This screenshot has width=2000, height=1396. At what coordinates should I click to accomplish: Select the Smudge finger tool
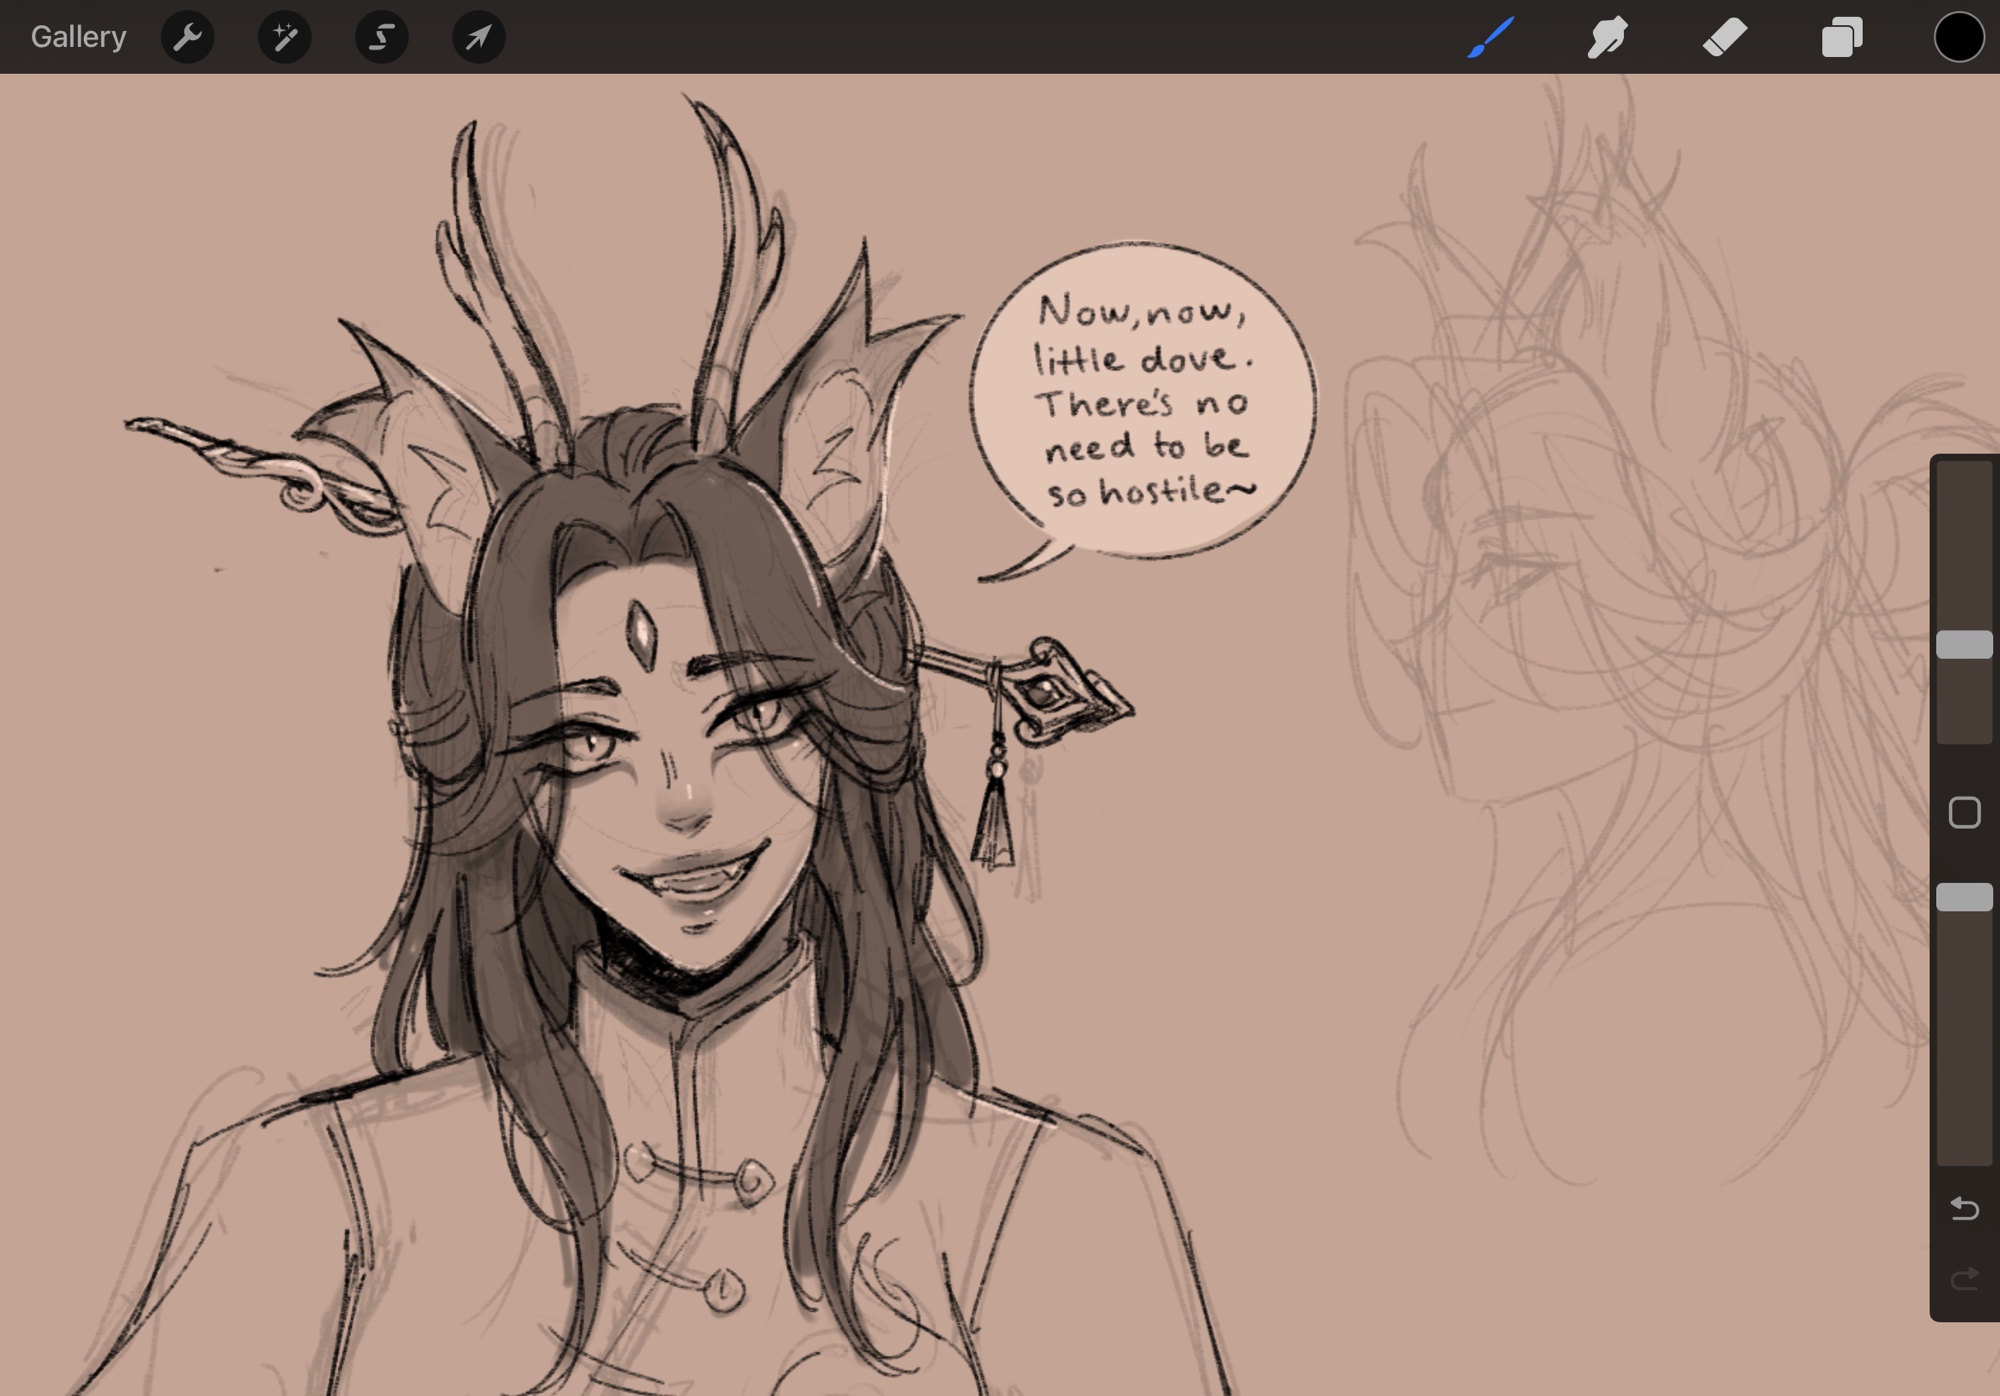[1607, 37]
